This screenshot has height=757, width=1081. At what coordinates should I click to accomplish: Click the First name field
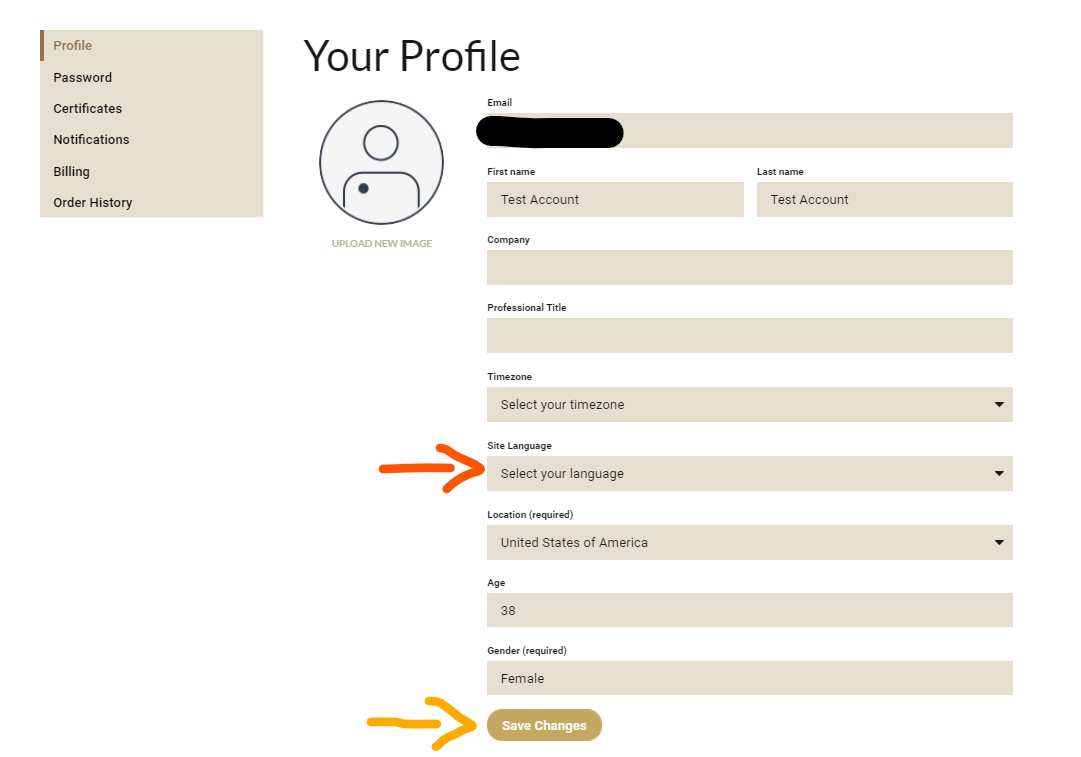click(615, 199)
